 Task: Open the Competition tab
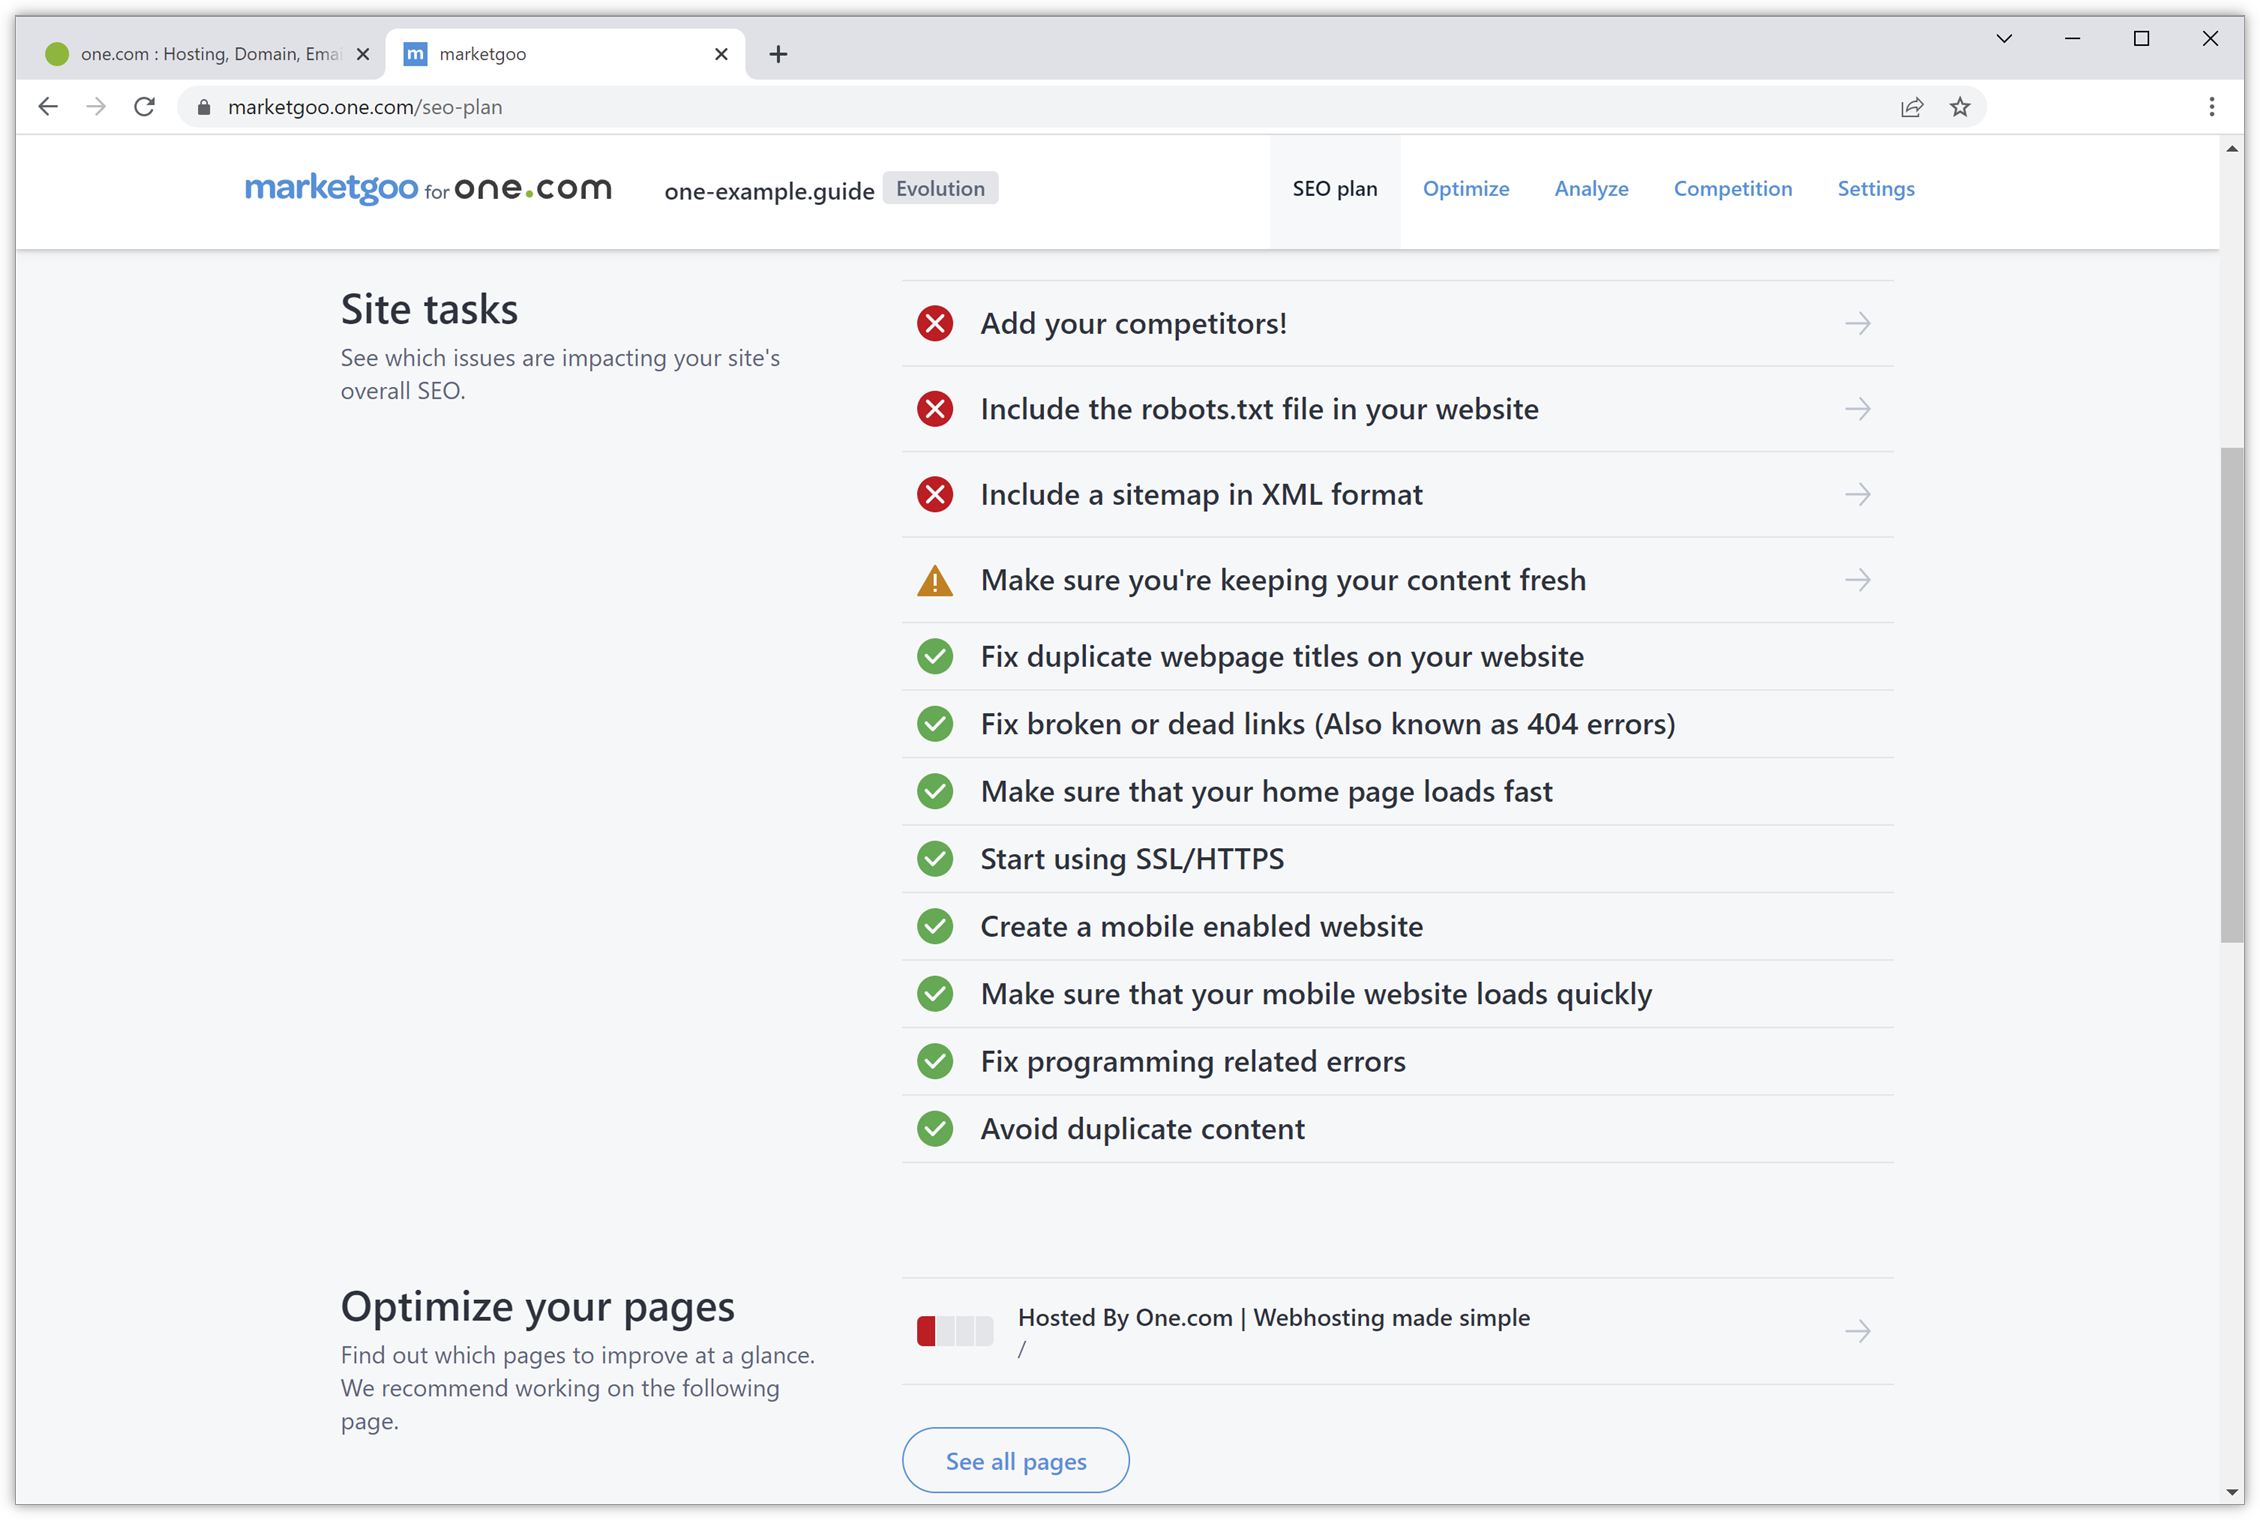point(1732,189)
